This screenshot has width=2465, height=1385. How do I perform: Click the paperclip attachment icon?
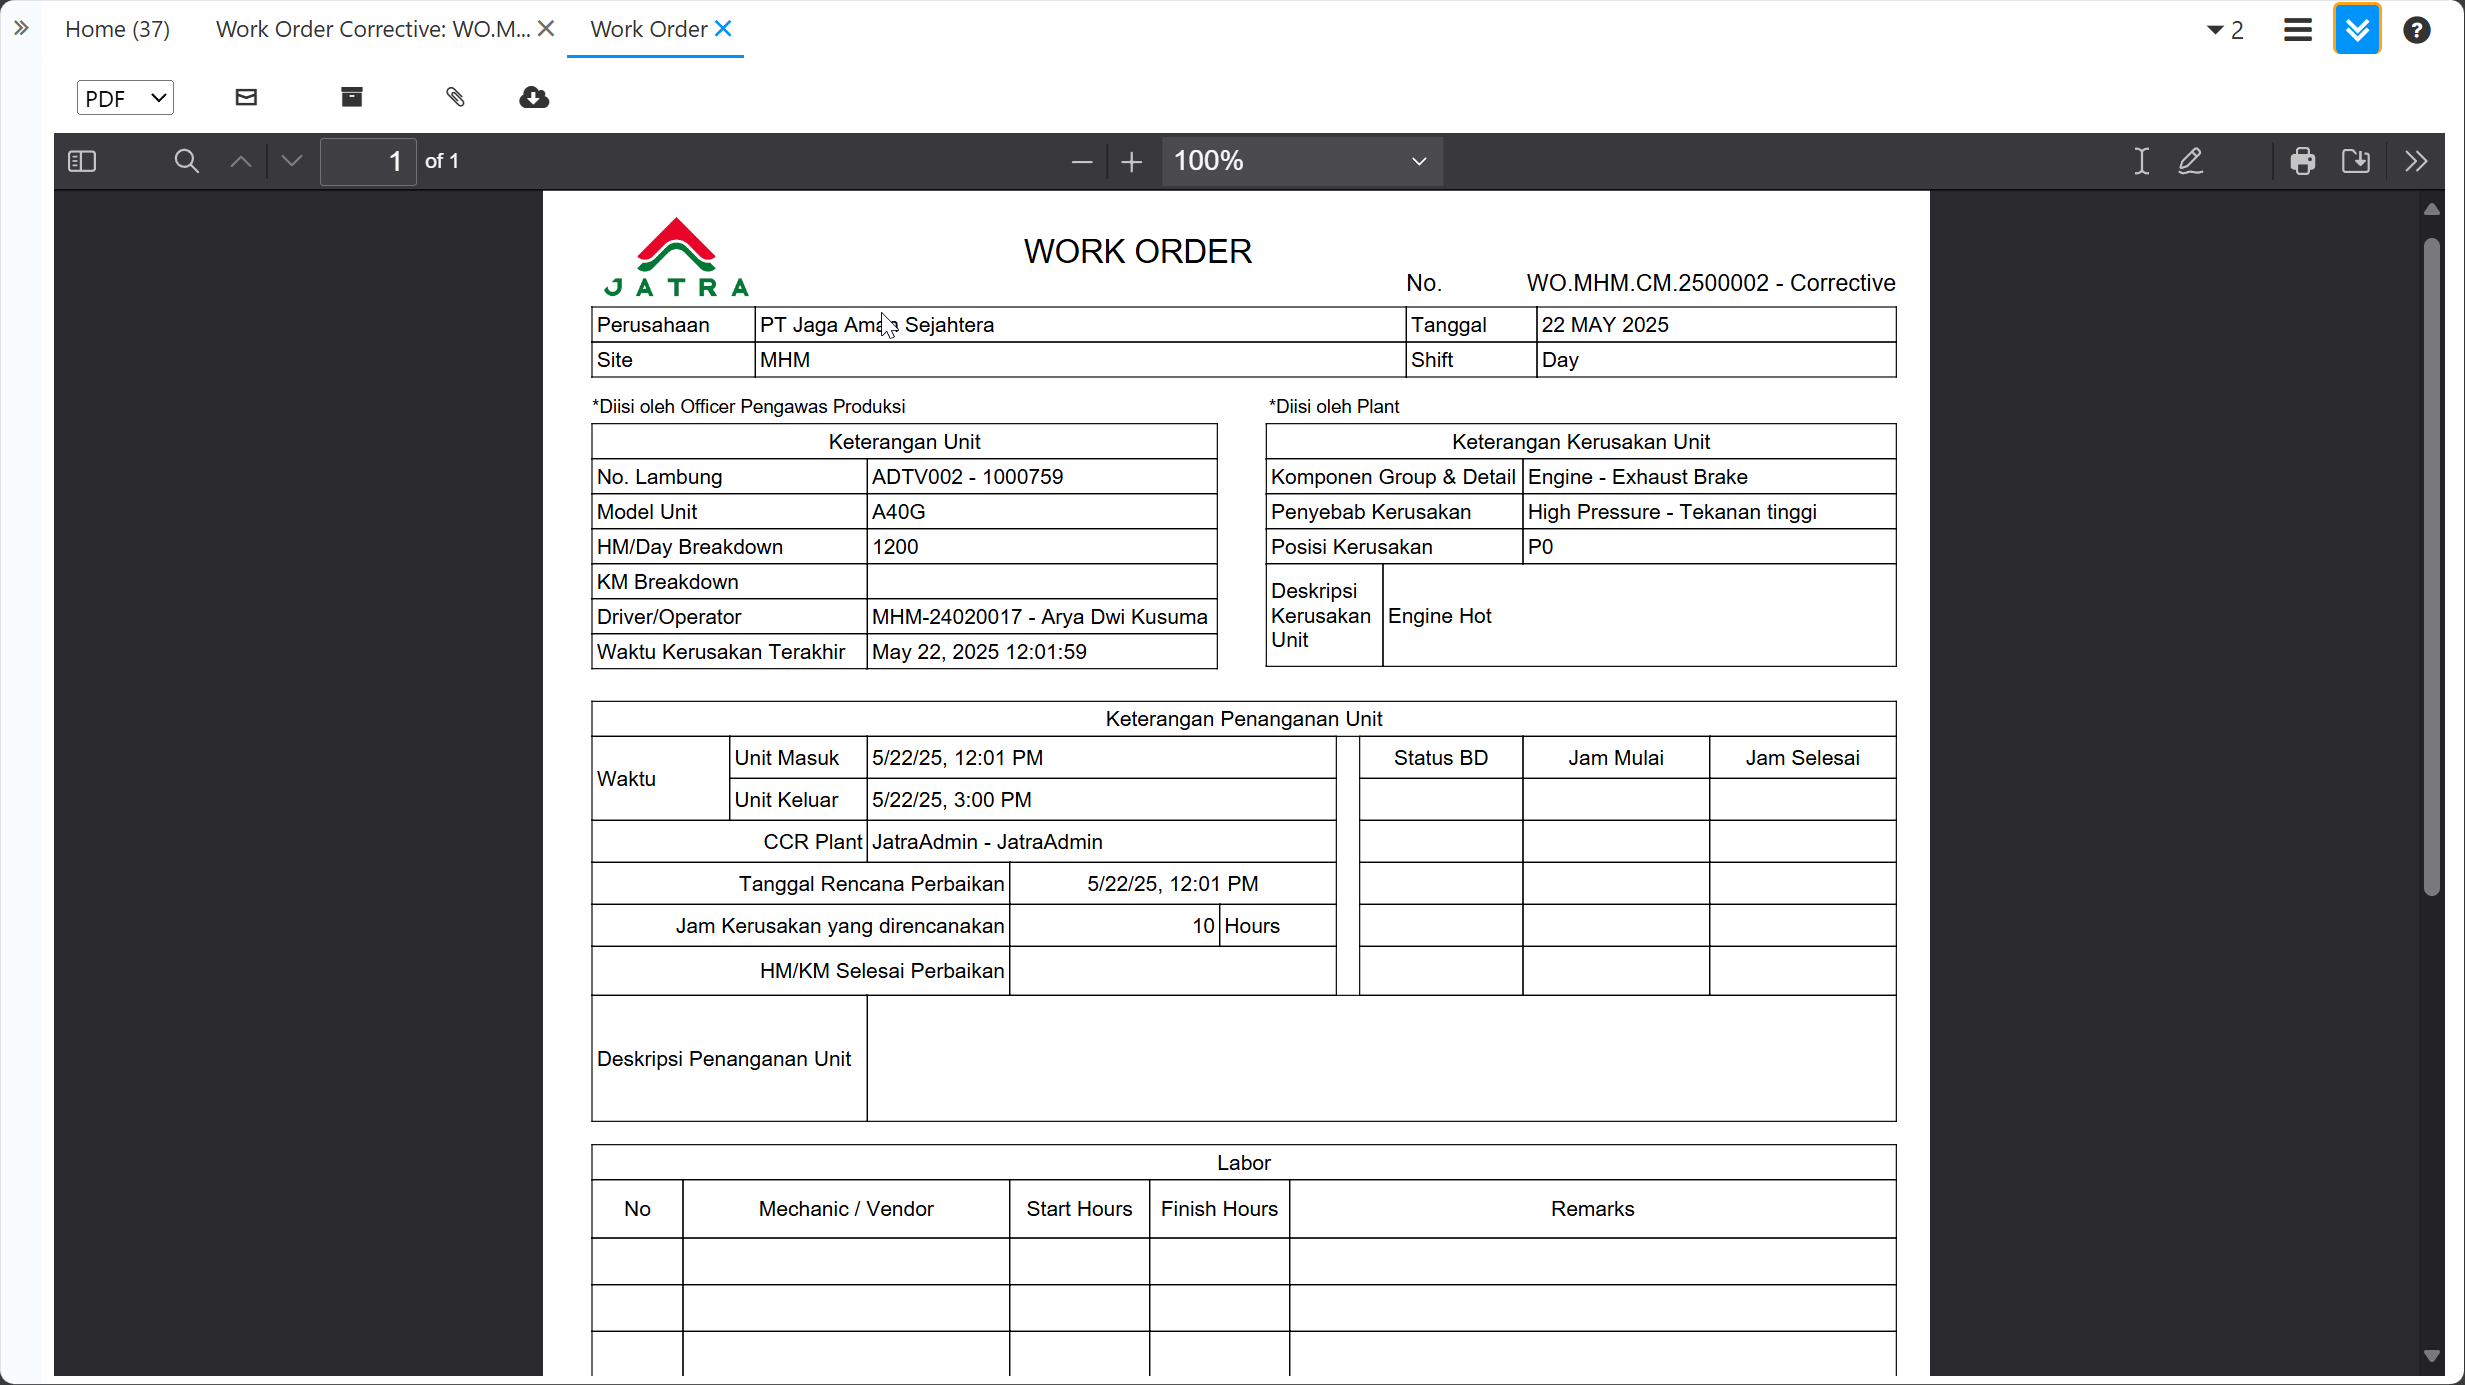[455, 97]
